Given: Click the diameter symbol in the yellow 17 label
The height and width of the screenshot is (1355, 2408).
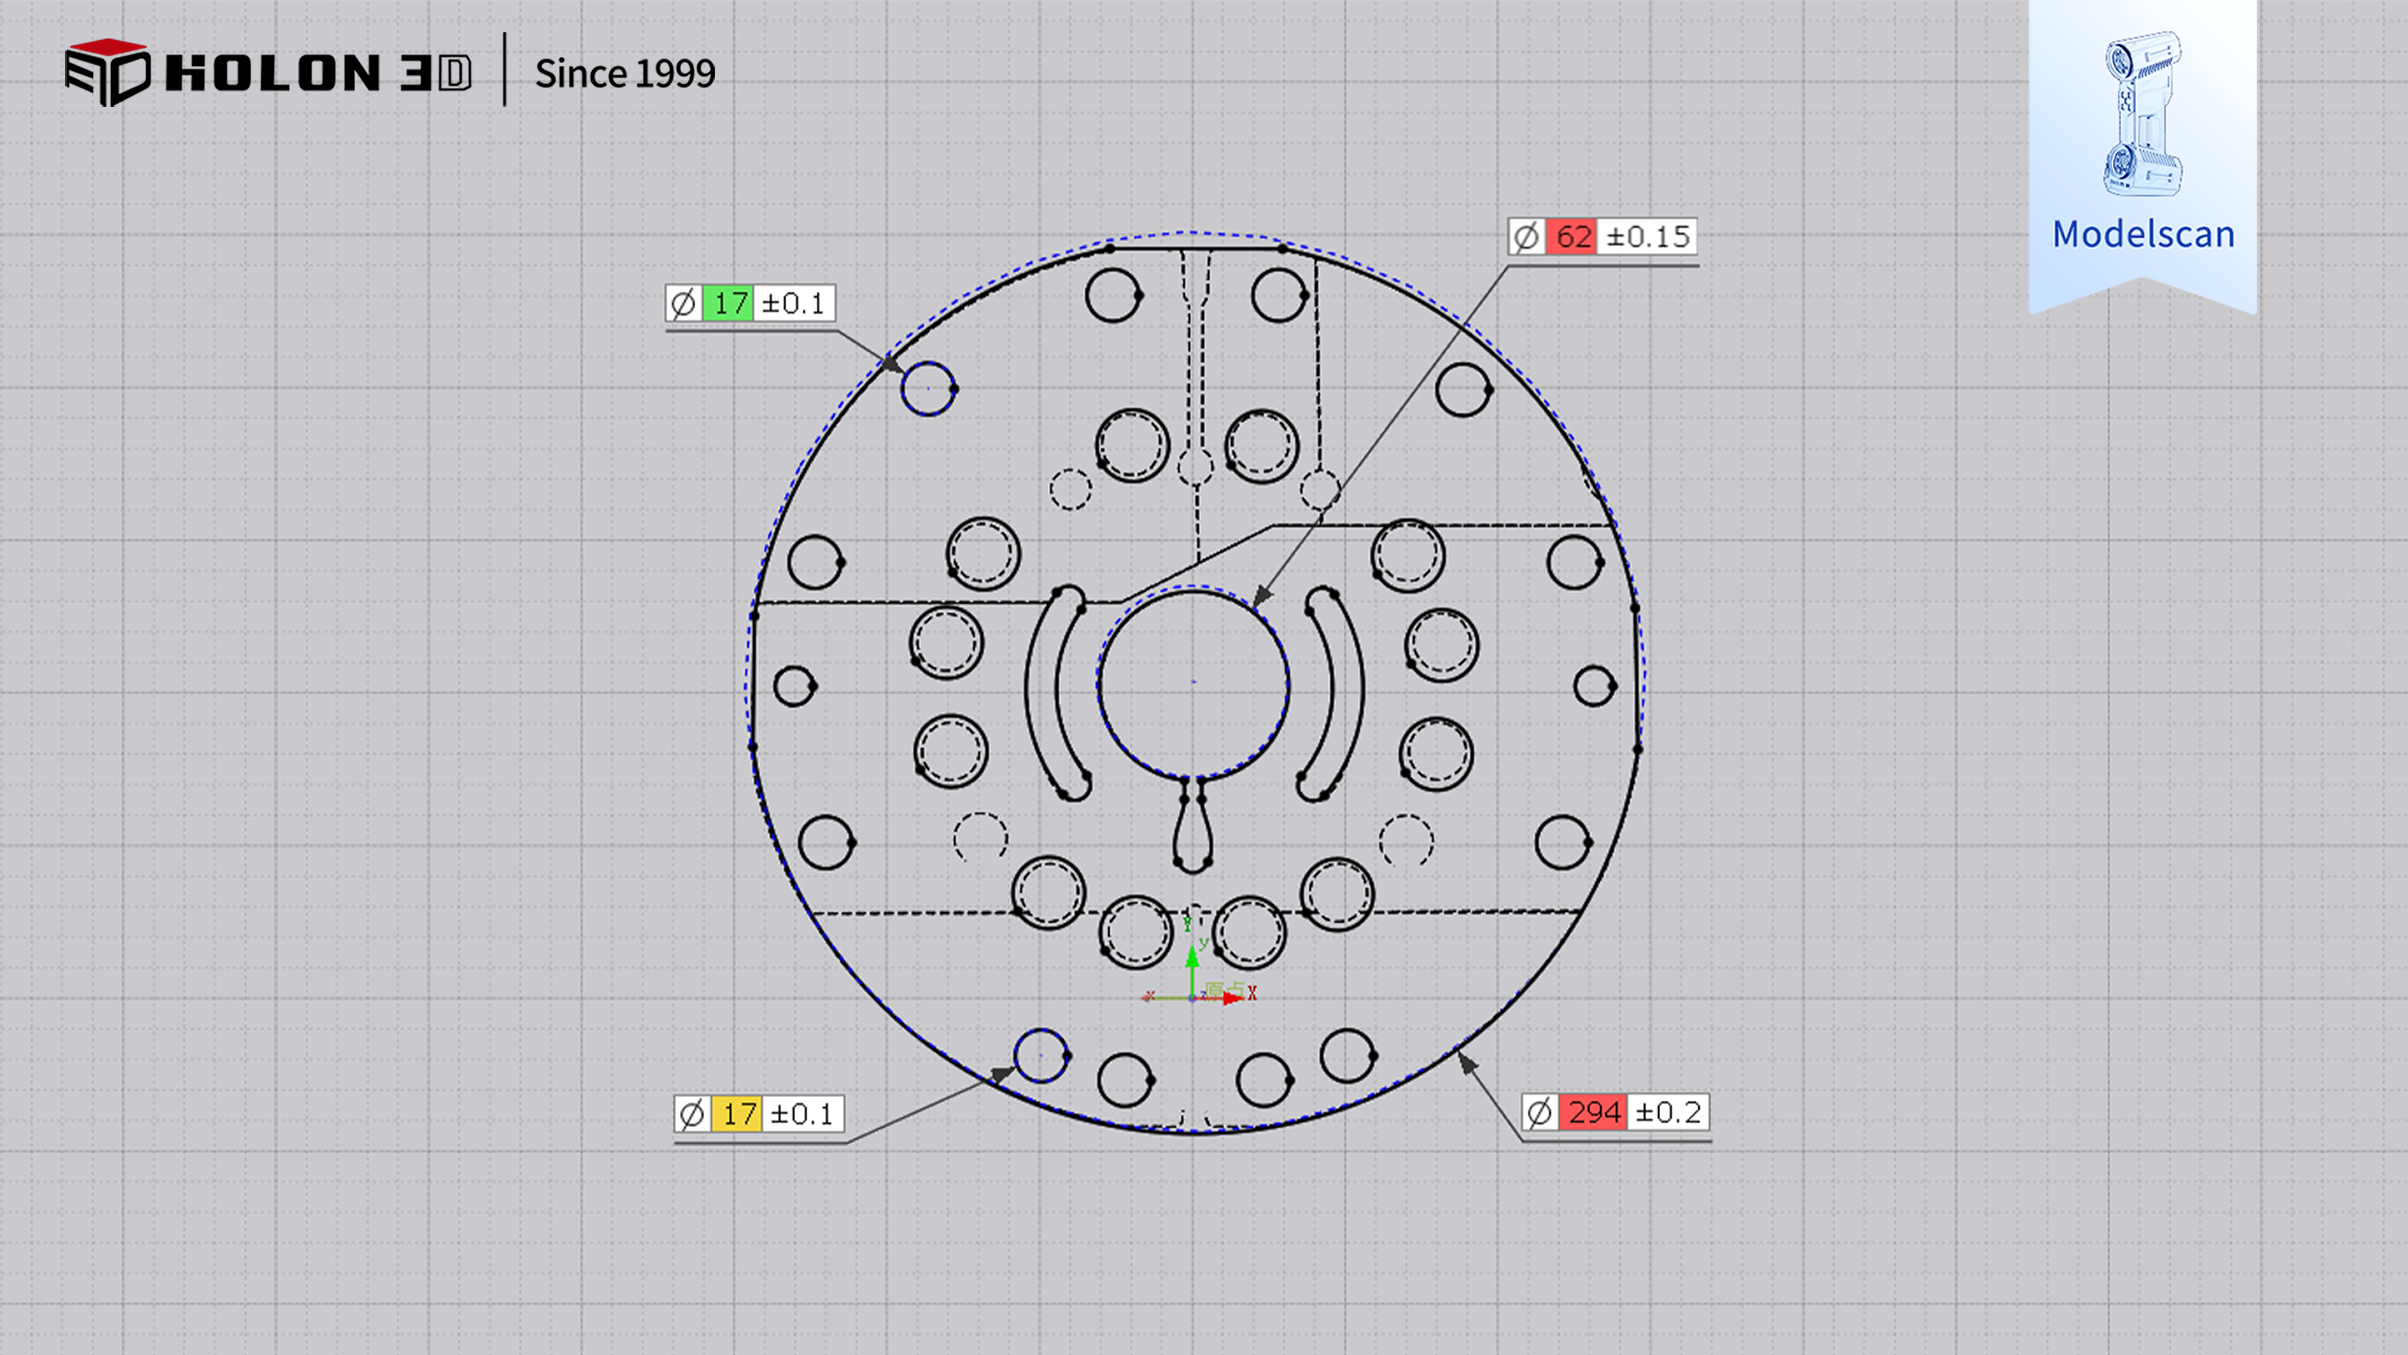Looking at the screenshot, I should 692,1113.
